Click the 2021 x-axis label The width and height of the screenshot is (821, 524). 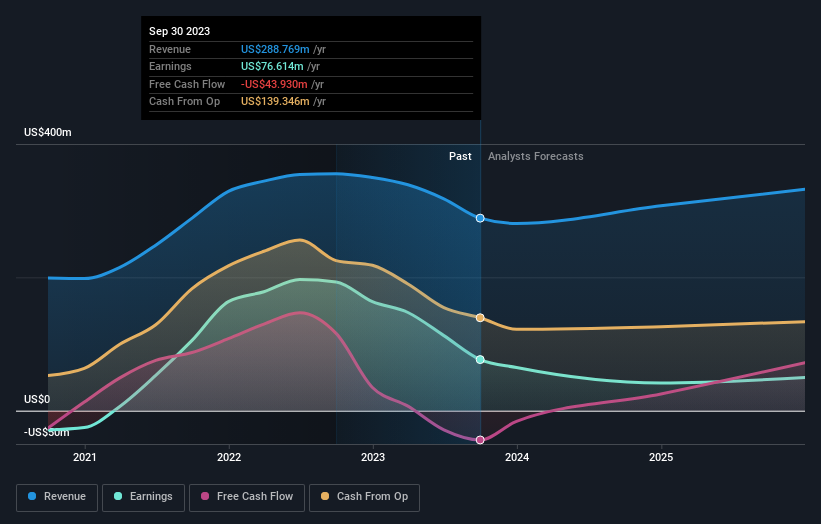(85, 458)
